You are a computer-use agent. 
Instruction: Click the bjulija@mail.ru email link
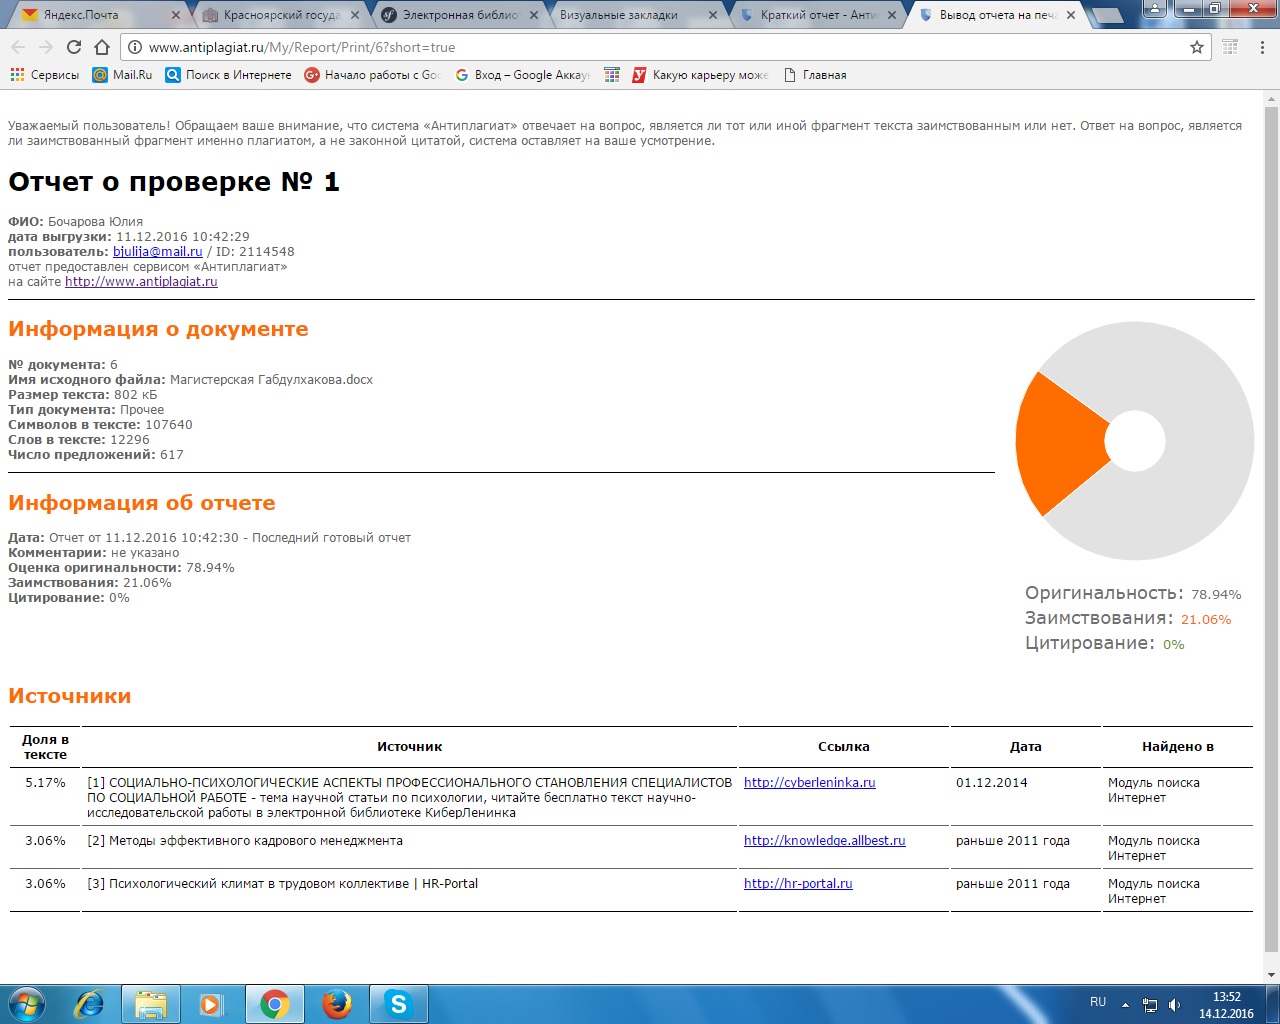pyautogui.click(x=157, y=252)
